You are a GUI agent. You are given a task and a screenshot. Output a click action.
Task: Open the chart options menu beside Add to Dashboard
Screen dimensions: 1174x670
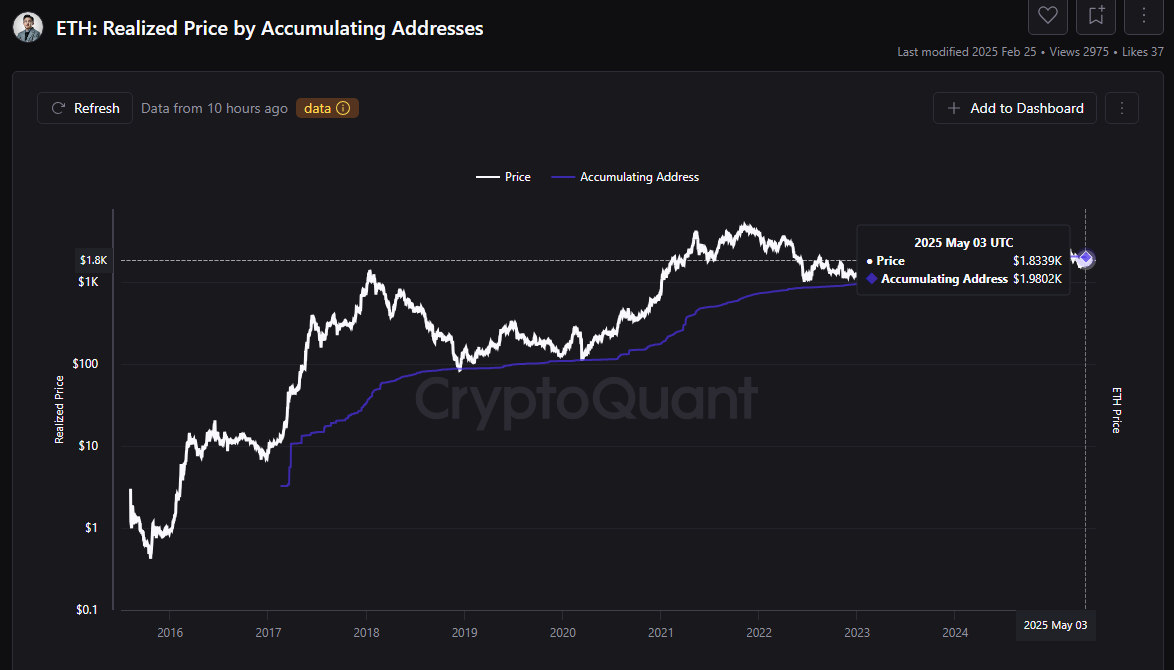1121,107
